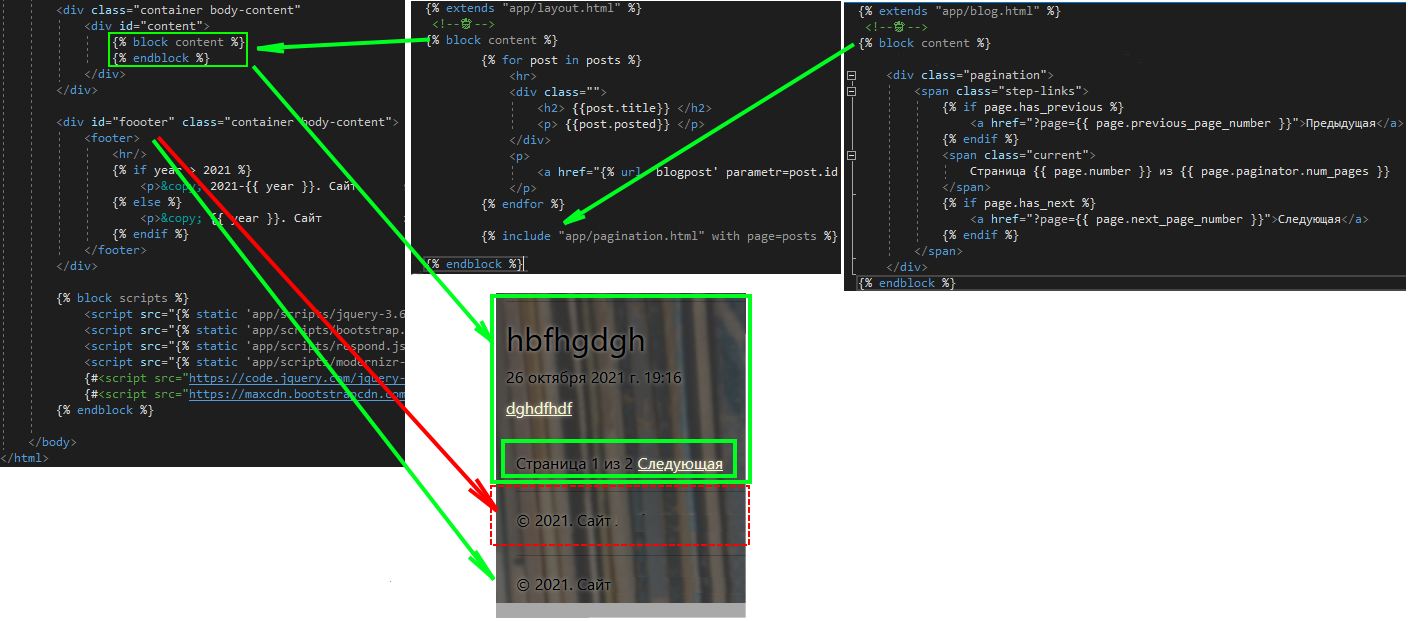Open the dghdfhdf post link in the page preview
1408x621 pixels.
[539, 408]
